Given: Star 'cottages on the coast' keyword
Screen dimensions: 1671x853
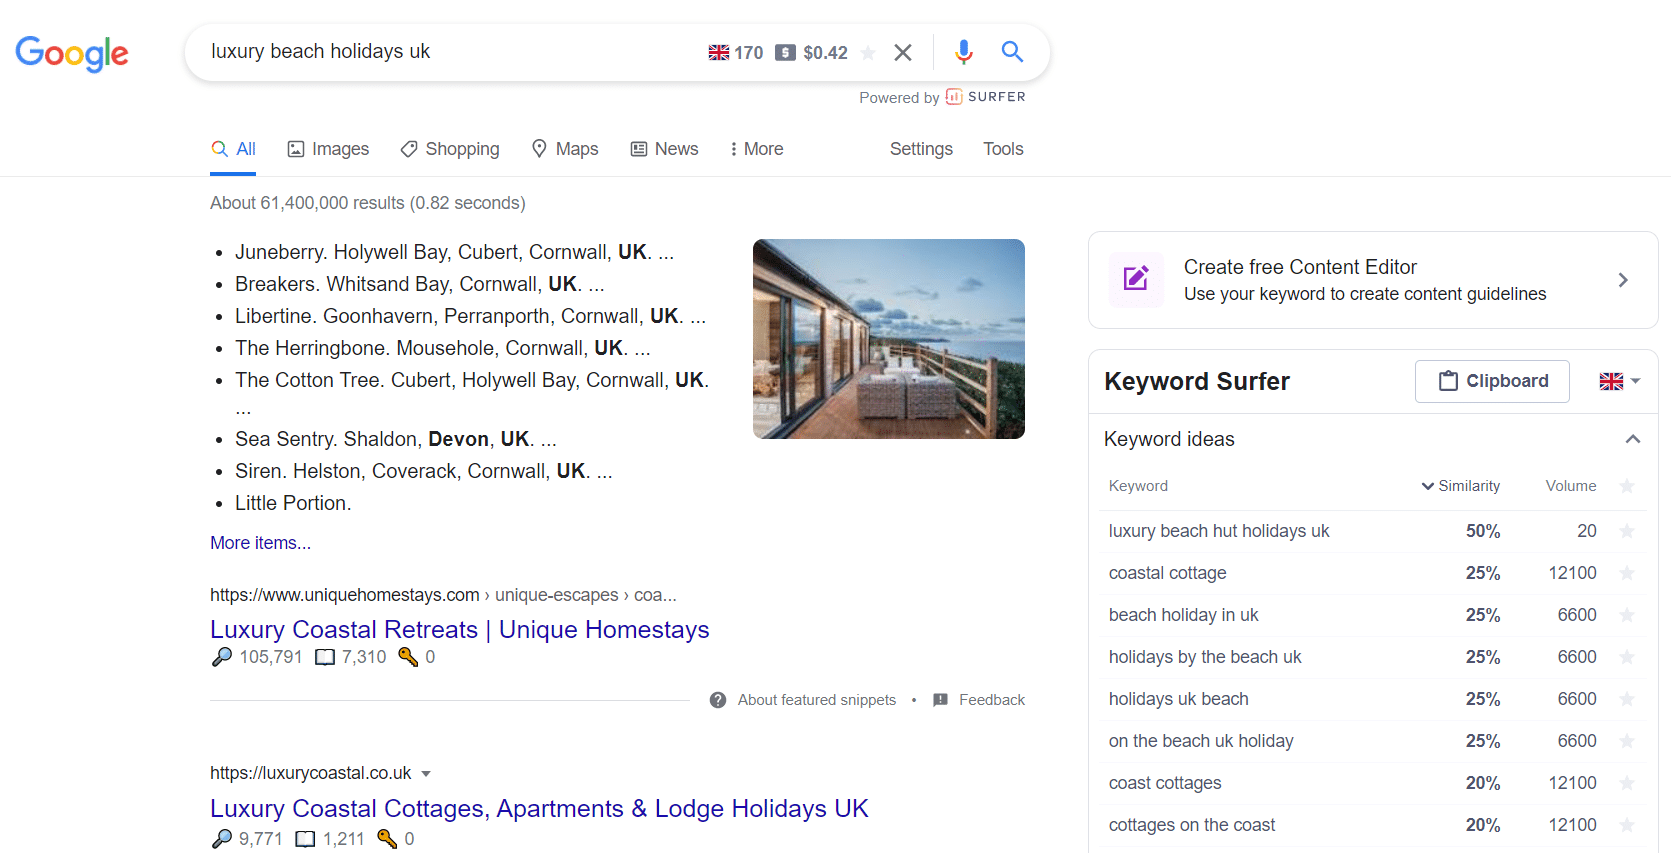Looking at the screenshot, I should click(x=1627, y=825).
